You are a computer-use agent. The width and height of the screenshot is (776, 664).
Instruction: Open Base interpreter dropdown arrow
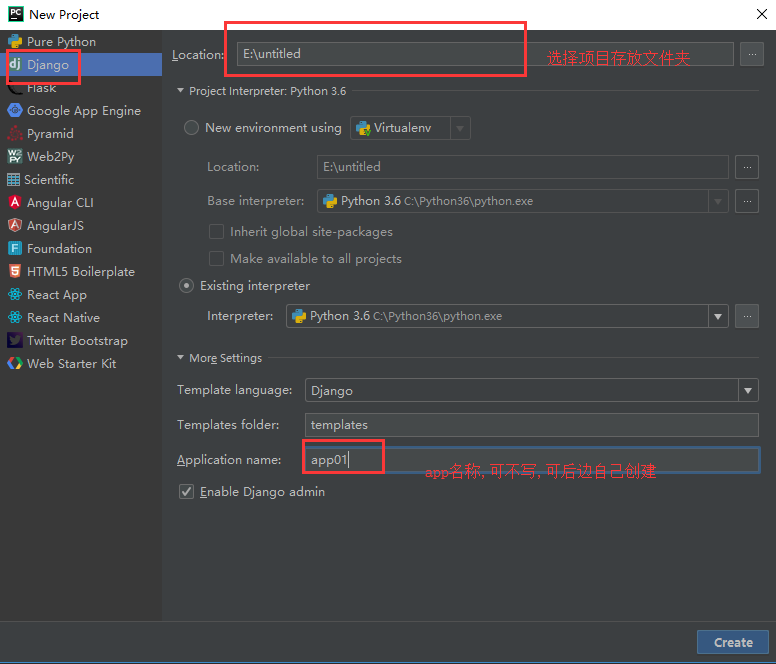pos(718,201)
